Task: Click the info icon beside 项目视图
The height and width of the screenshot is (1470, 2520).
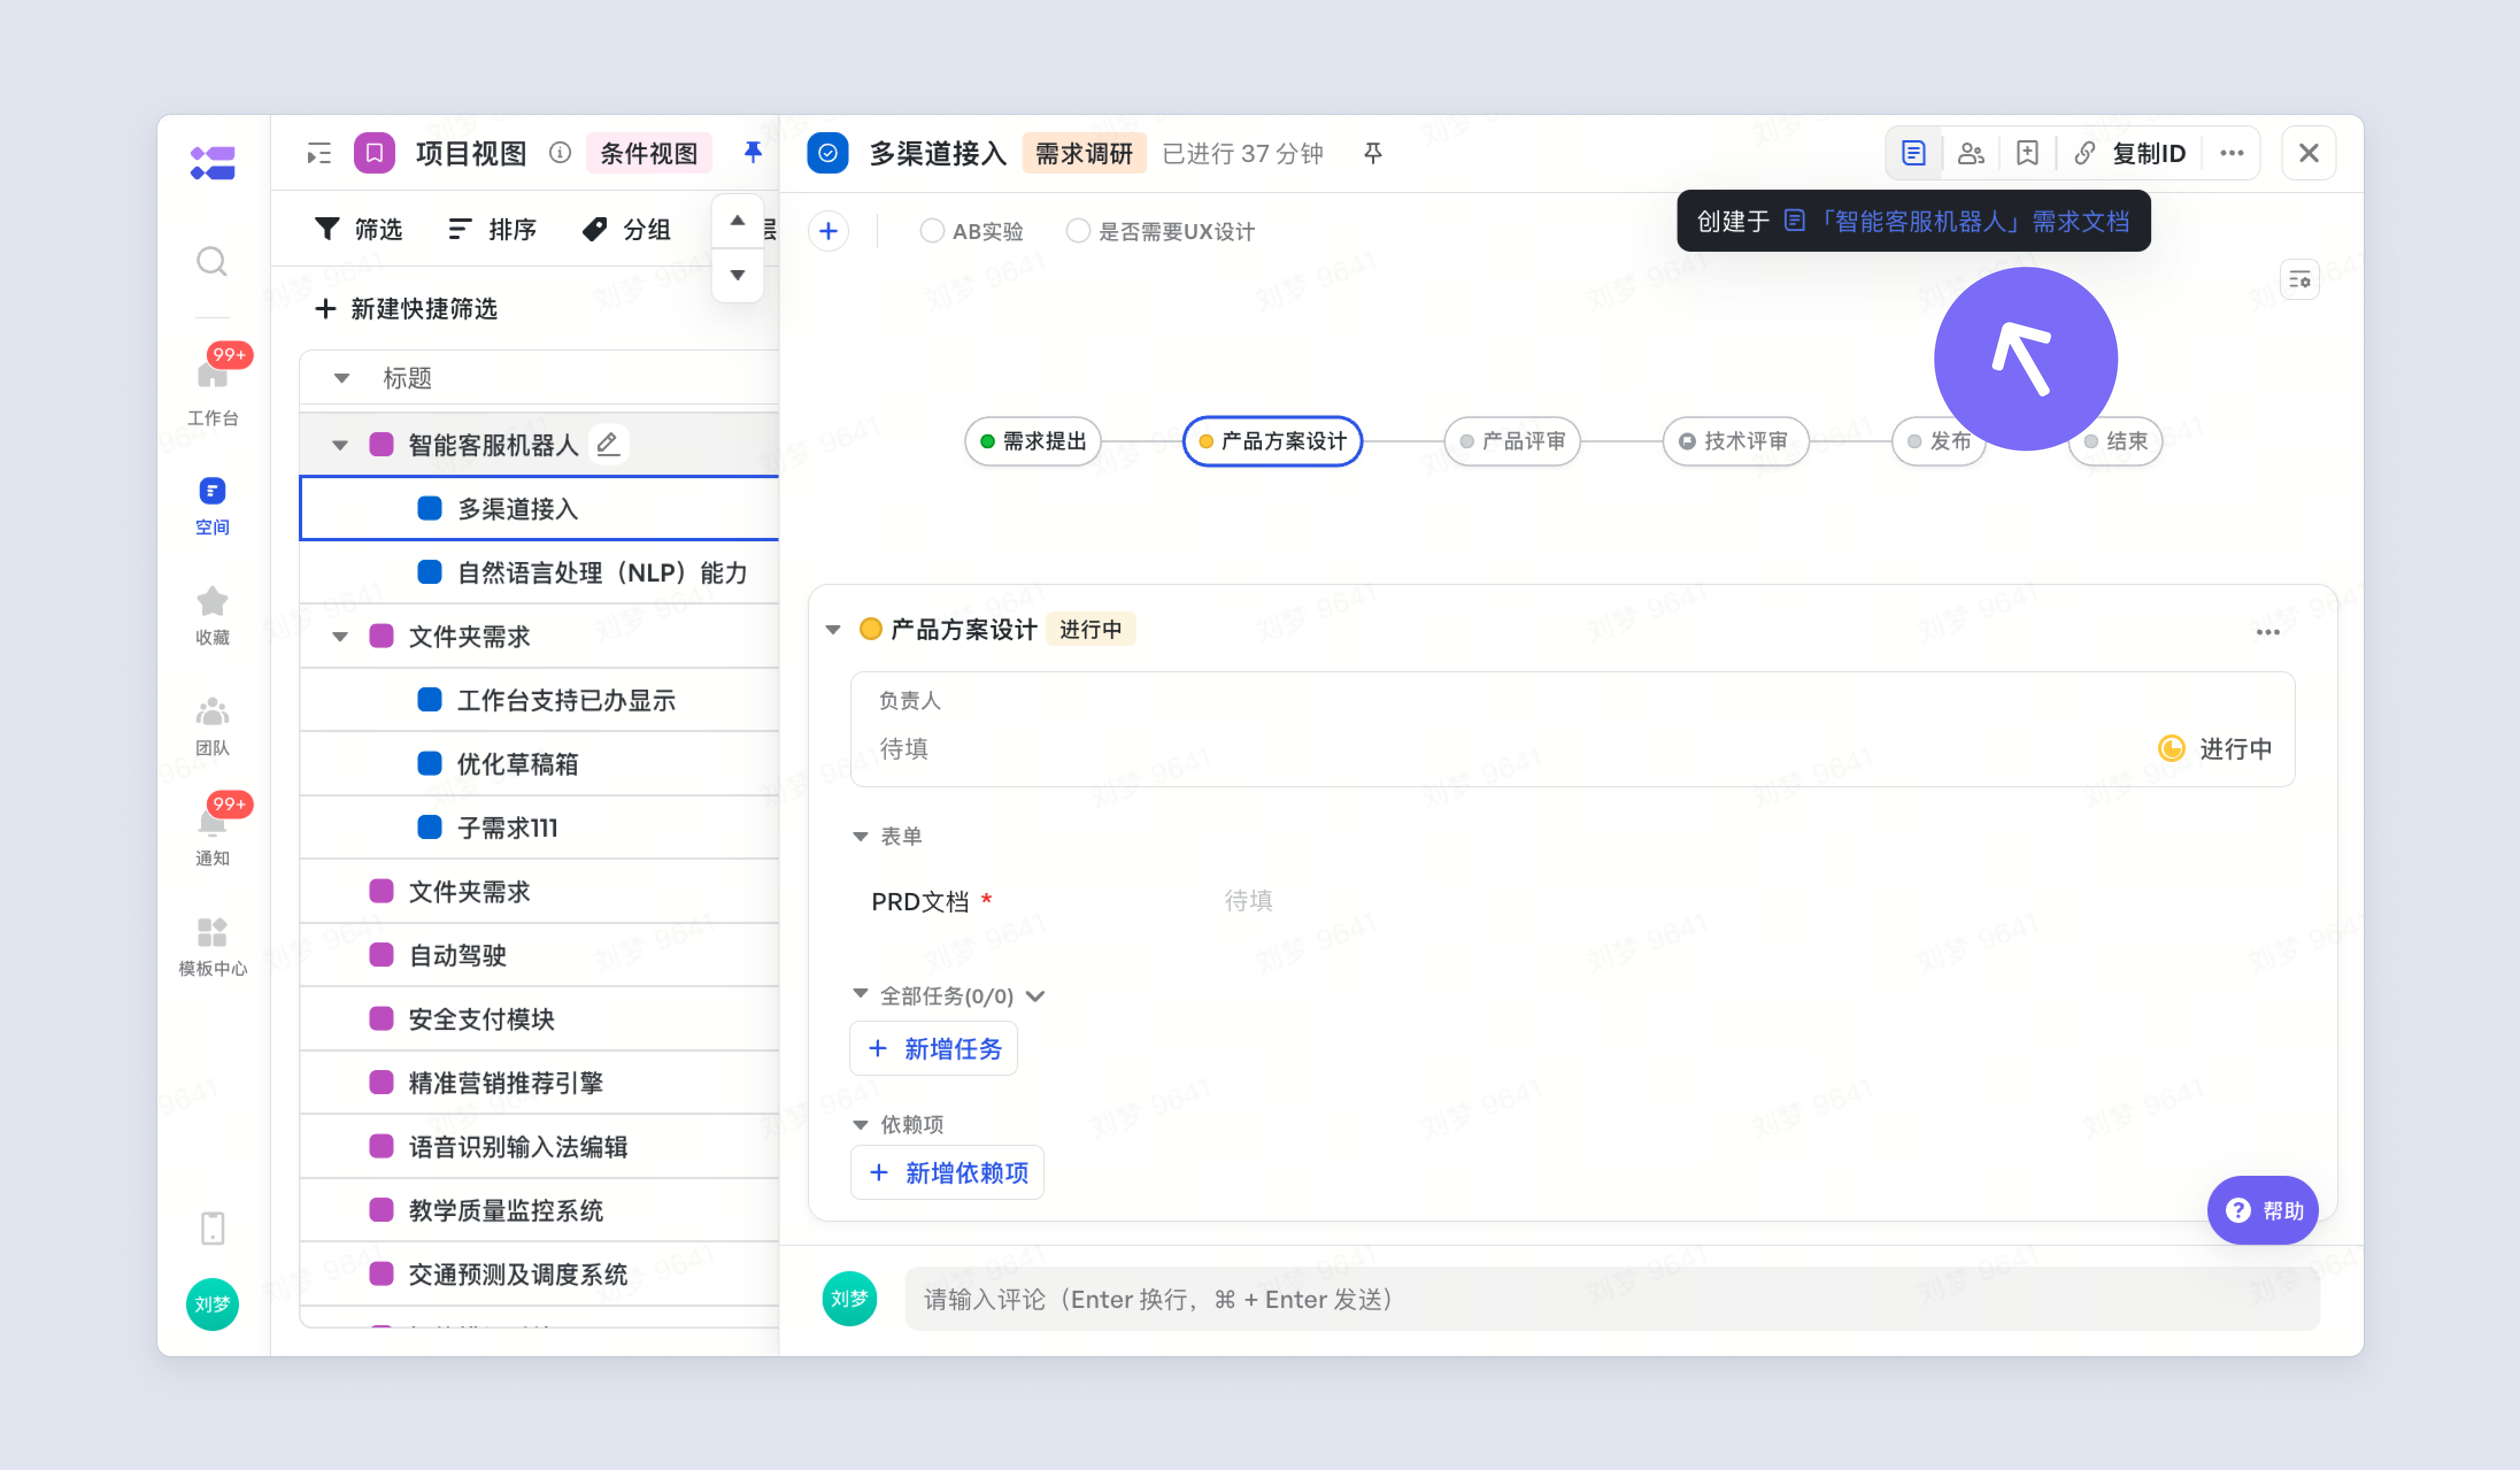Action: 560,153
